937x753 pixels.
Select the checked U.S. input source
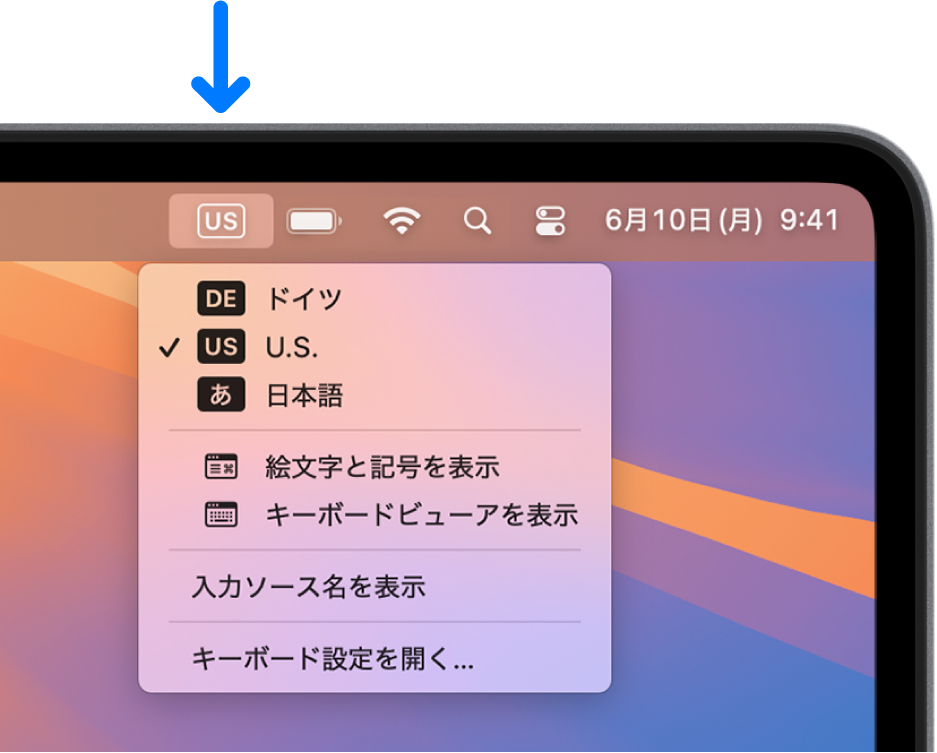(x=375, y=347)
